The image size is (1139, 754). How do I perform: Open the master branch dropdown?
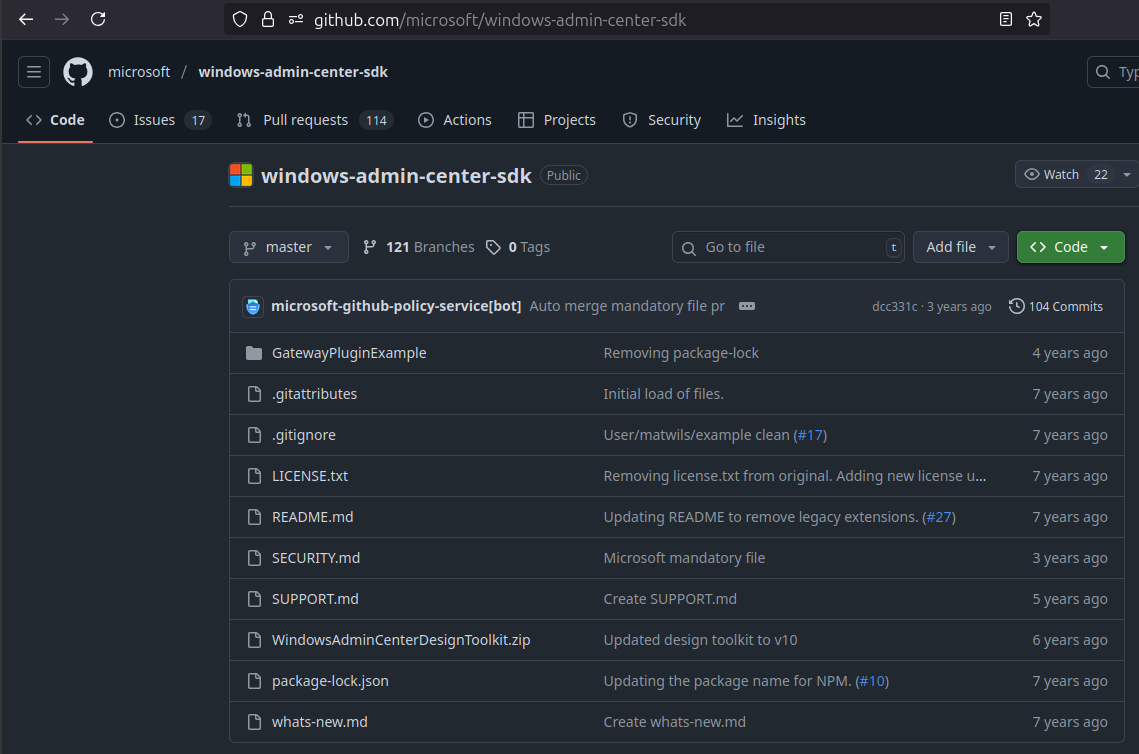point(288,248)
